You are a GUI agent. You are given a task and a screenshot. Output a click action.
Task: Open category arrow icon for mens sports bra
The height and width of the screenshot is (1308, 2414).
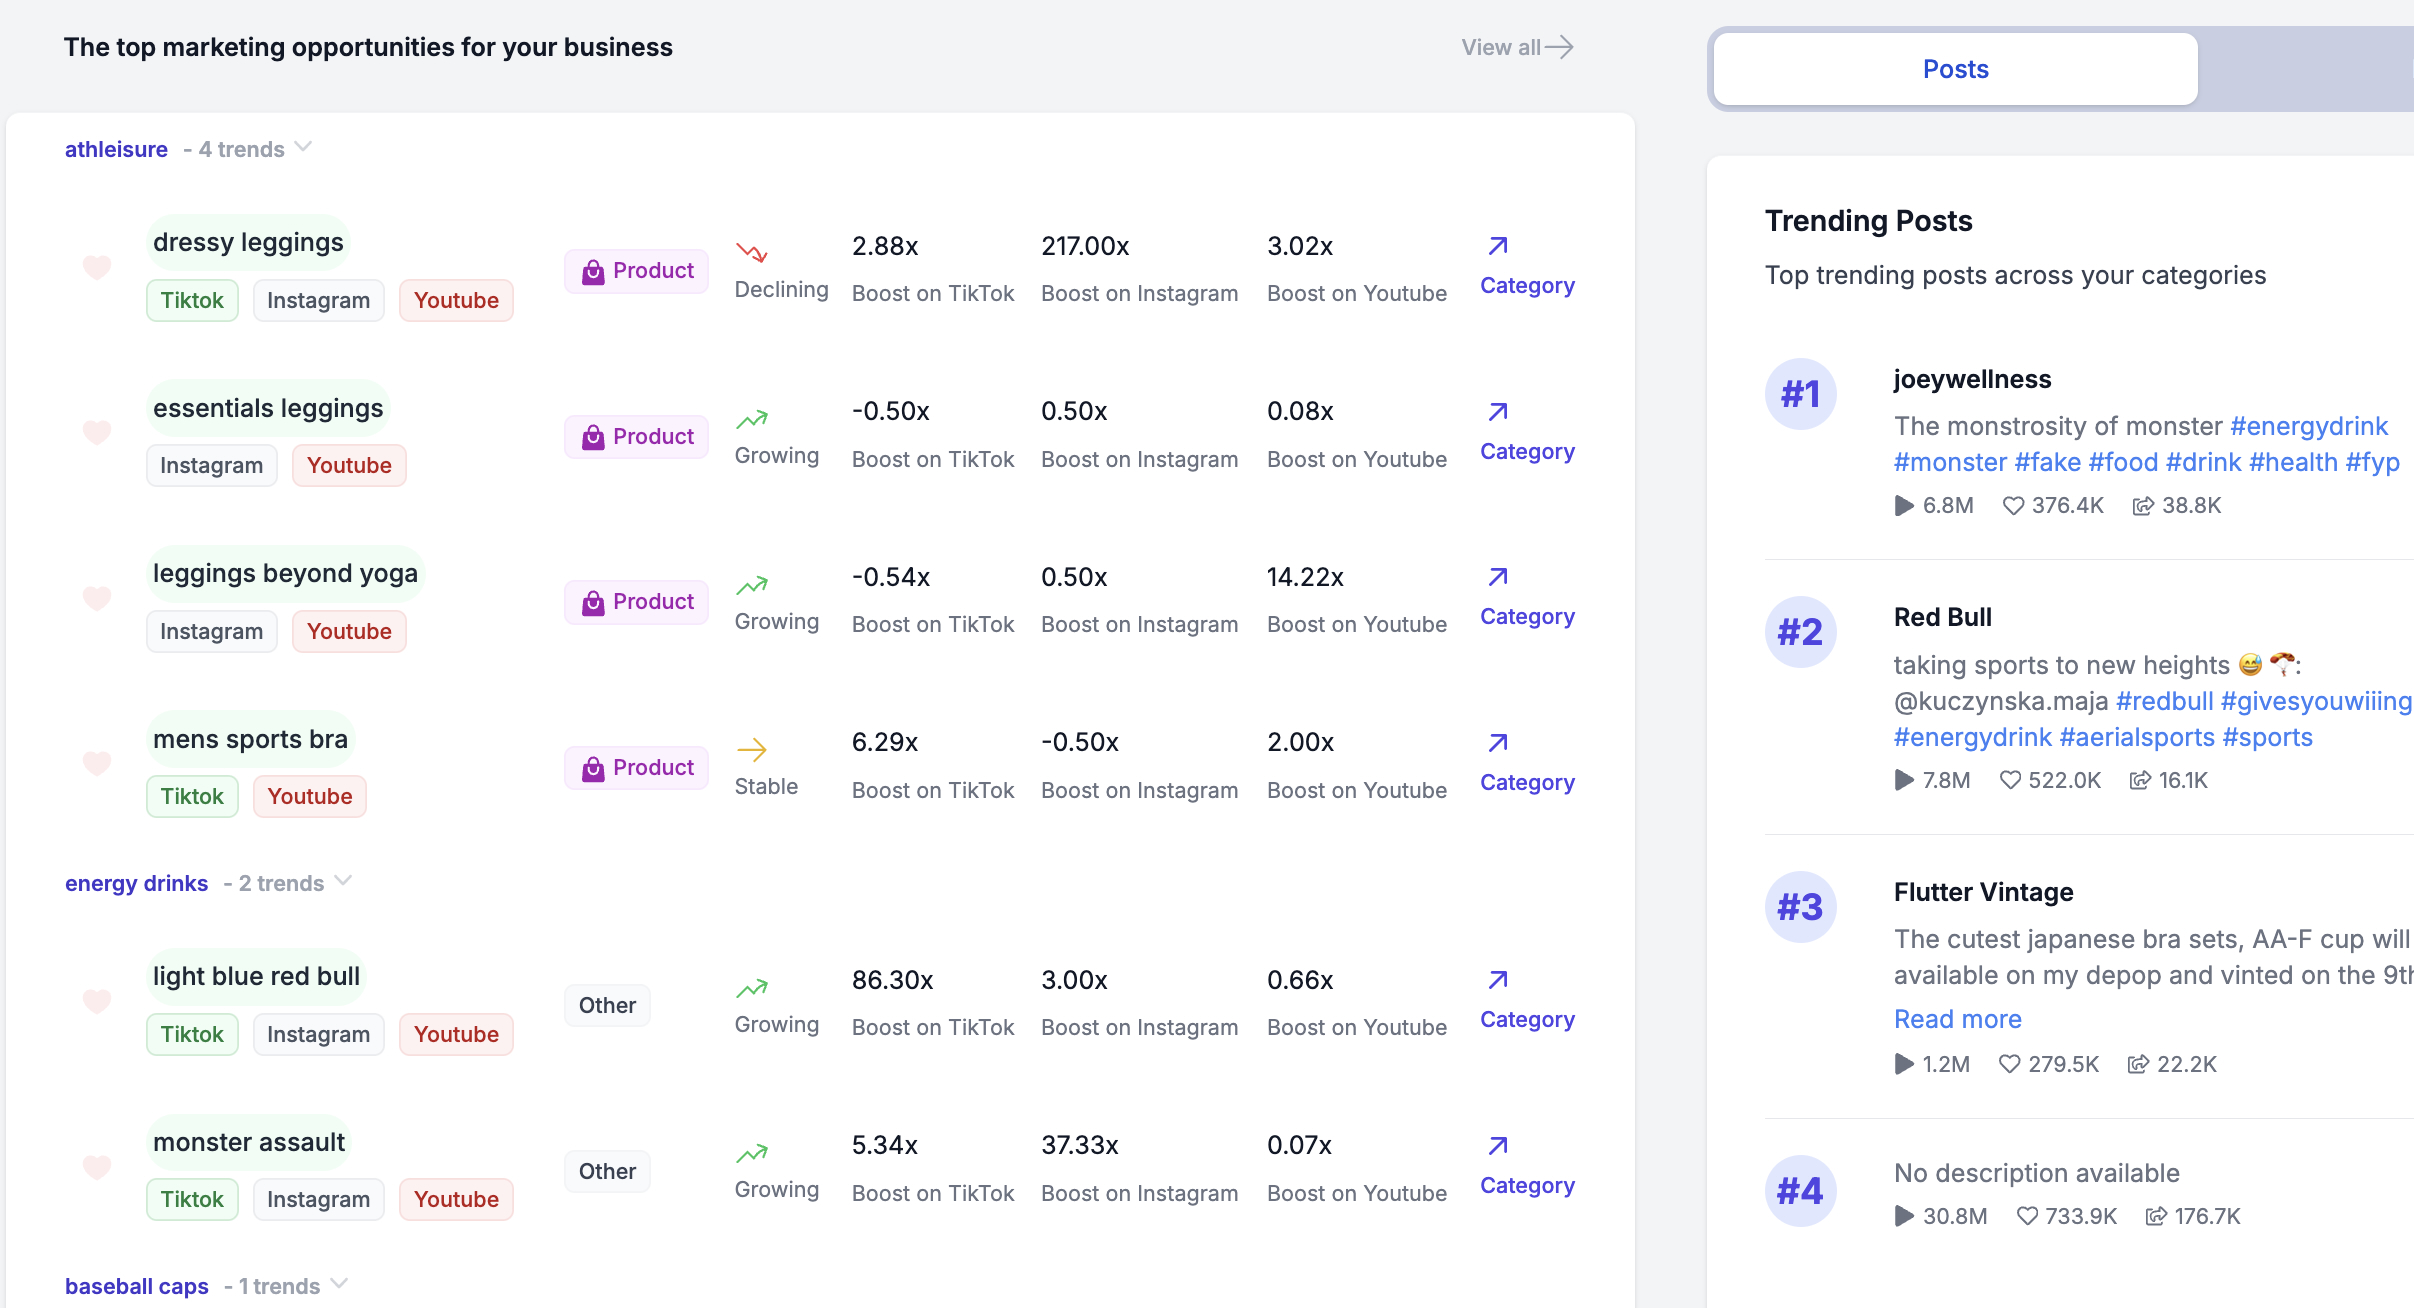(x=1497, y=743)
